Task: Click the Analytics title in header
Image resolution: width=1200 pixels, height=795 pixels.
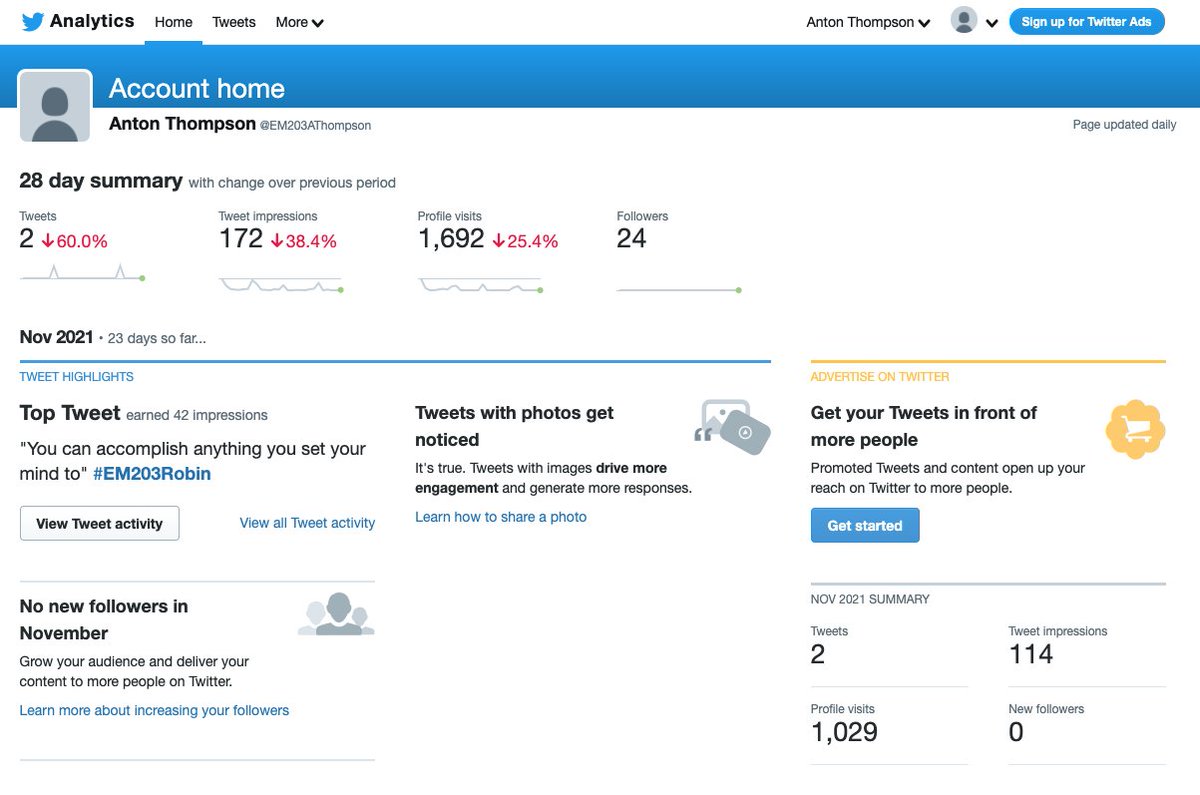Action: 92,21
